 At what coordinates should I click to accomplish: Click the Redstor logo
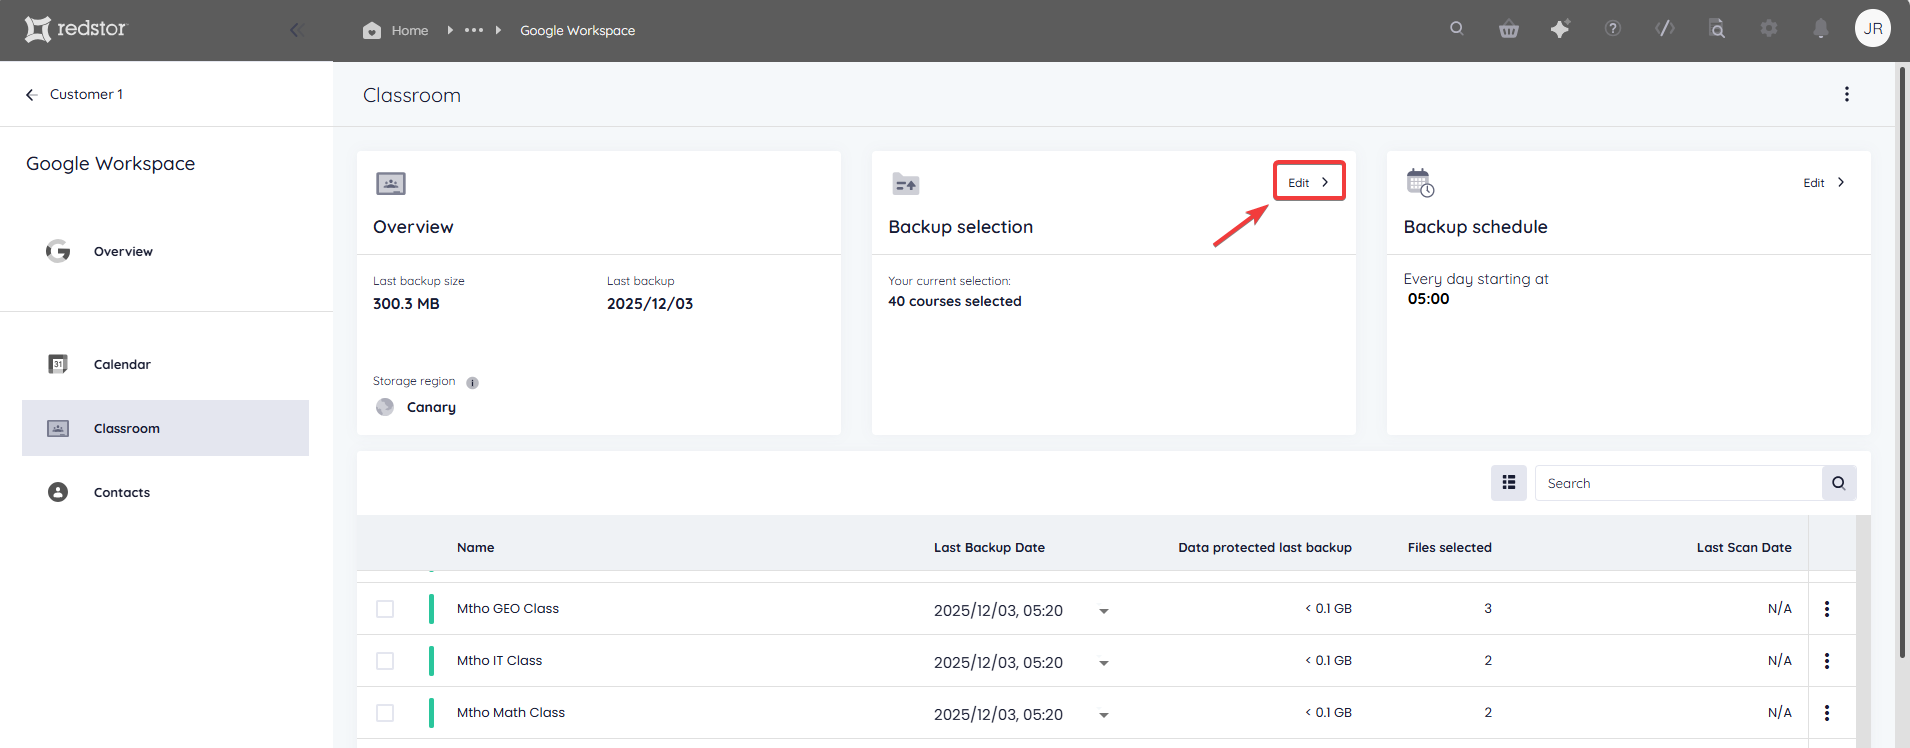76,29
